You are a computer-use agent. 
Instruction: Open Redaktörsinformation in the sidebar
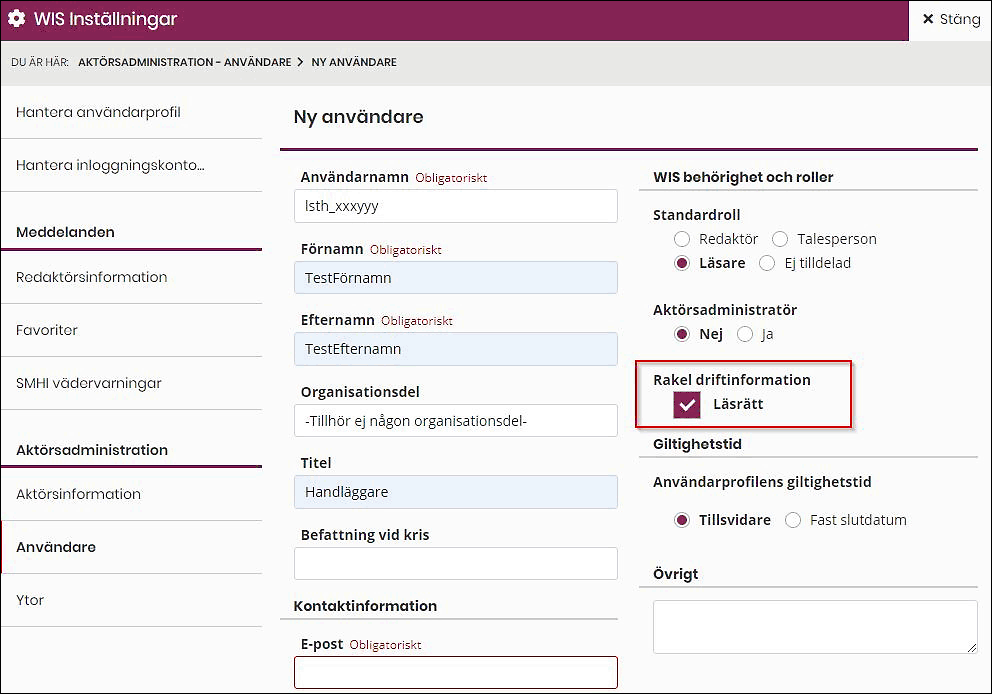pos(91,277)
